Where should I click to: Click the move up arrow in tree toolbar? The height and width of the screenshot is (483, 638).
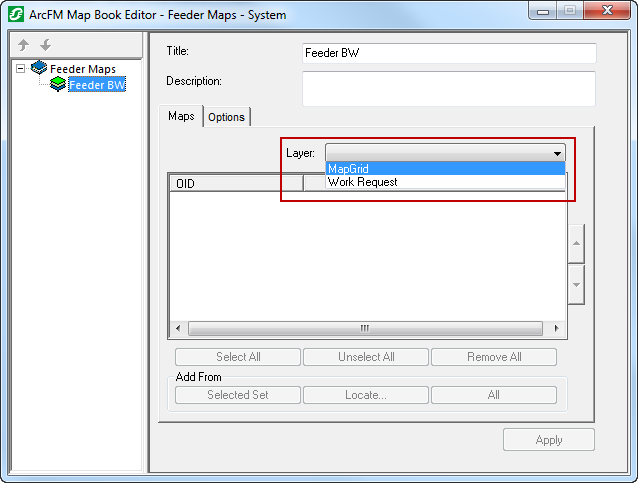(x=24, y=46)
